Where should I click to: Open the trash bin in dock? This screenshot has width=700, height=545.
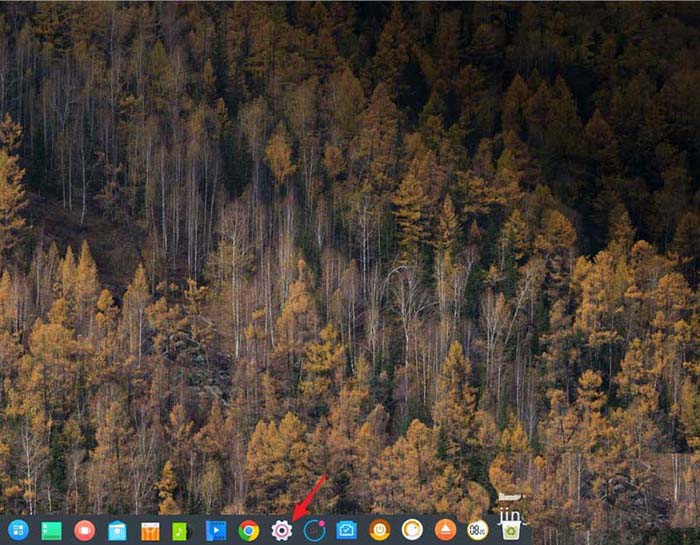click(511, 531)
